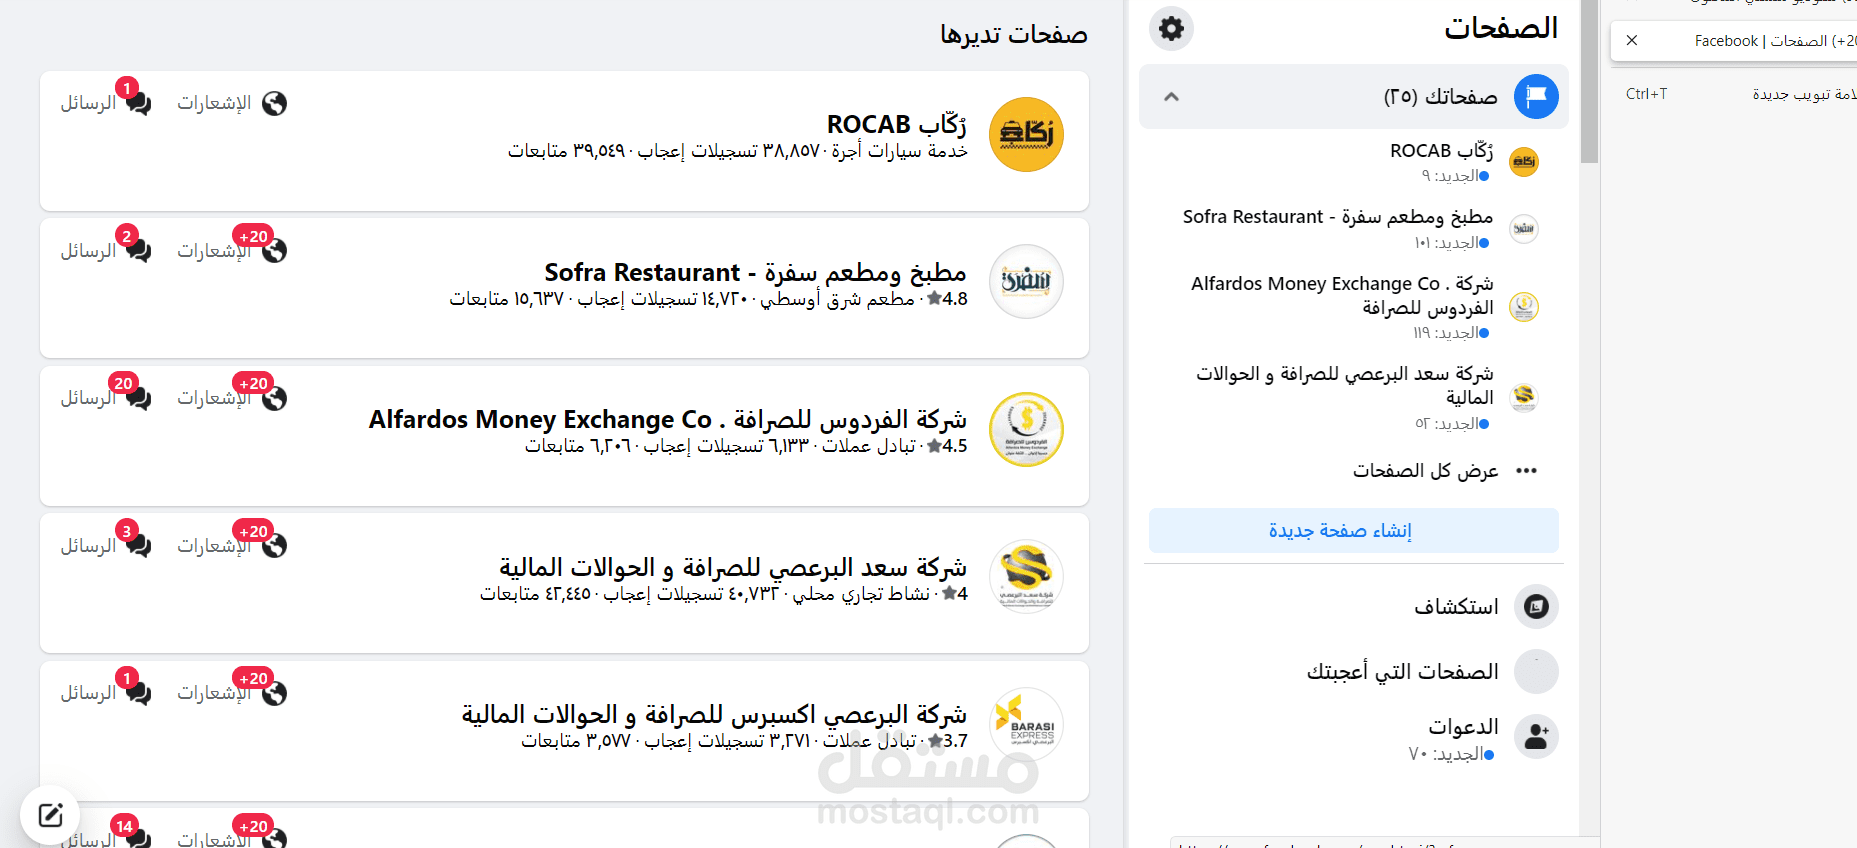Open شركة سعد البرعصي in sidebar list
The height and width of the screenshot is (848, 1857).
pyautogui.click(x=1345, y=386)
